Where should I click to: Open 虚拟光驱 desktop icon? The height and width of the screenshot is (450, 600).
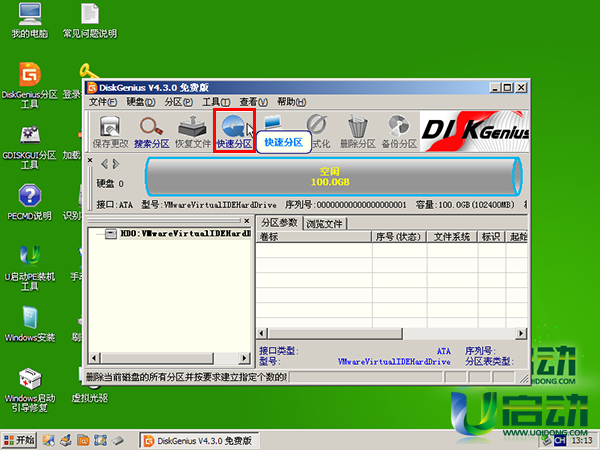pyautogui.click(x=90, y=398)
